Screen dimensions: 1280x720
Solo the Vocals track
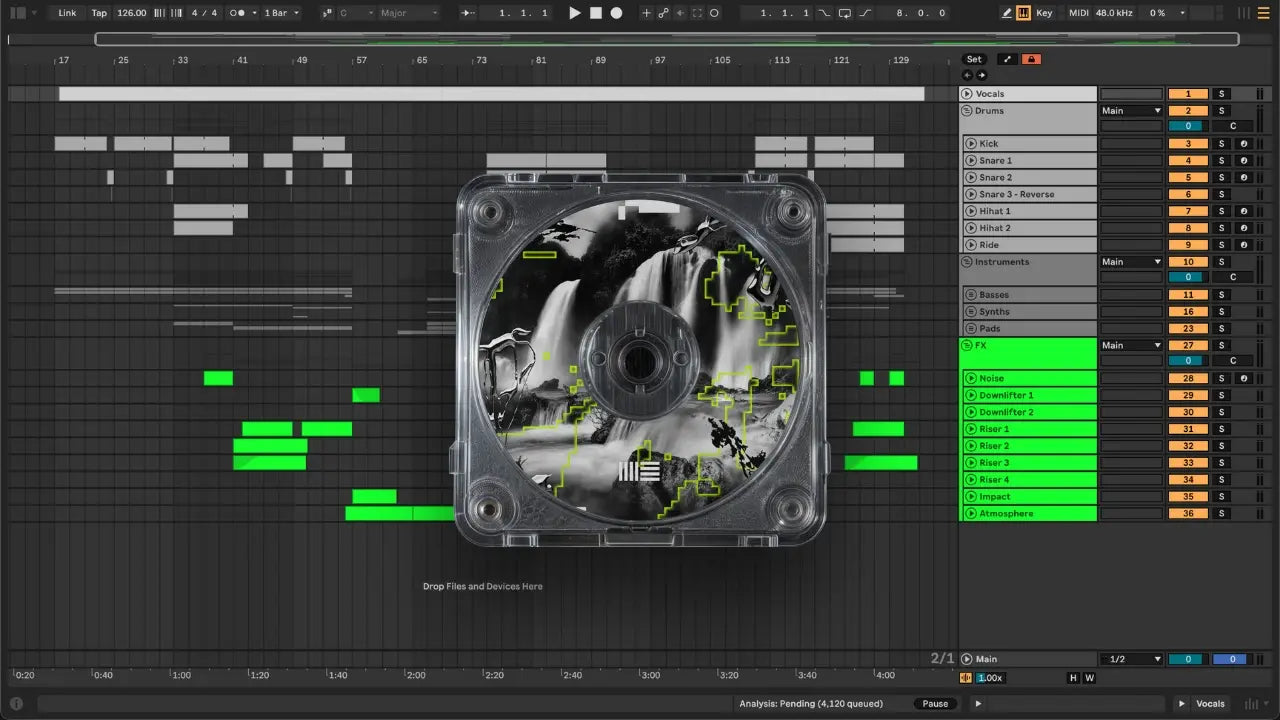[1220, 94]
